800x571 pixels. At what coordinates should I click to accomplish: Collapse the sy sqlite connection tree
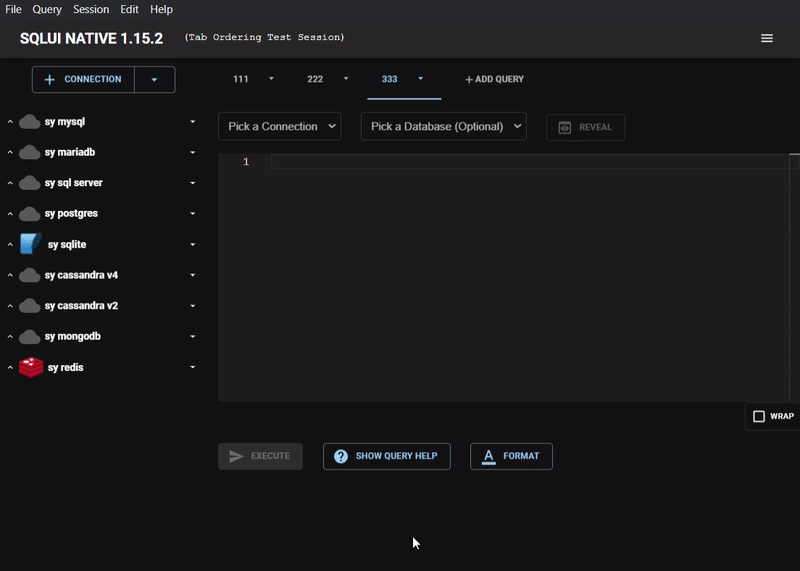(x=10, y=244)
